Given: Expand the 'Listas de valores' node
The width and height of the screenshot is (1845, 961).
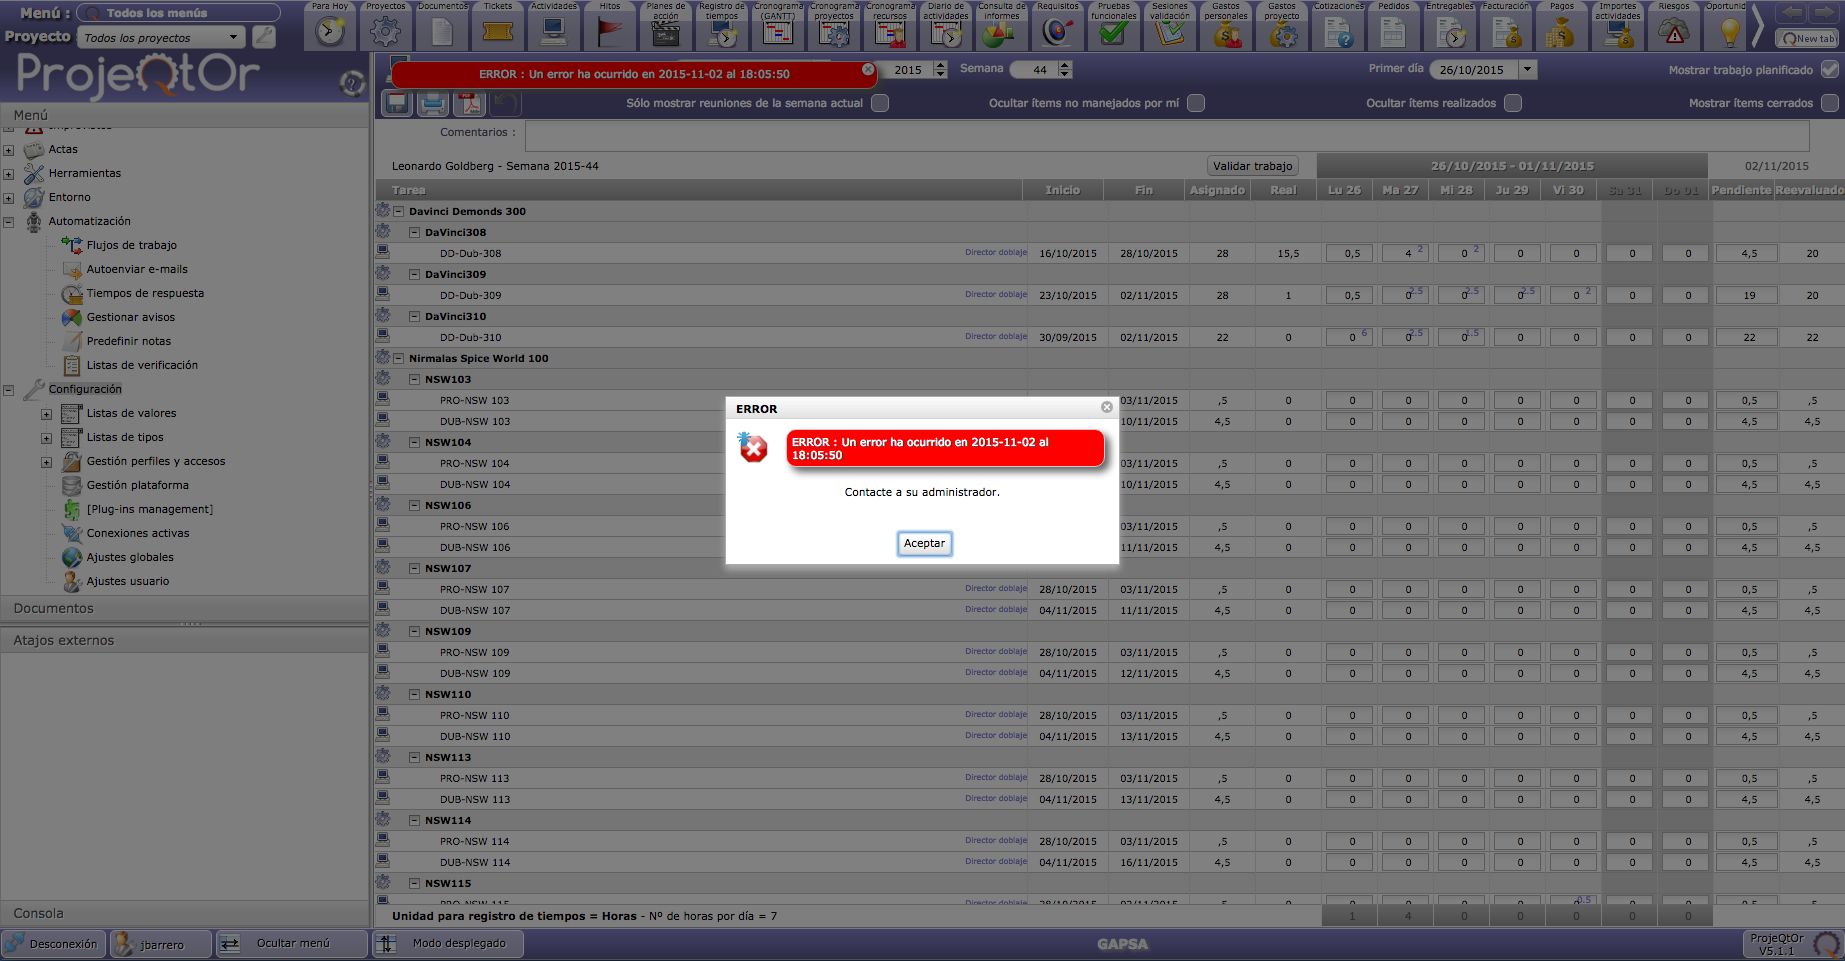Looking at the screenshot, I should point(46,414).
